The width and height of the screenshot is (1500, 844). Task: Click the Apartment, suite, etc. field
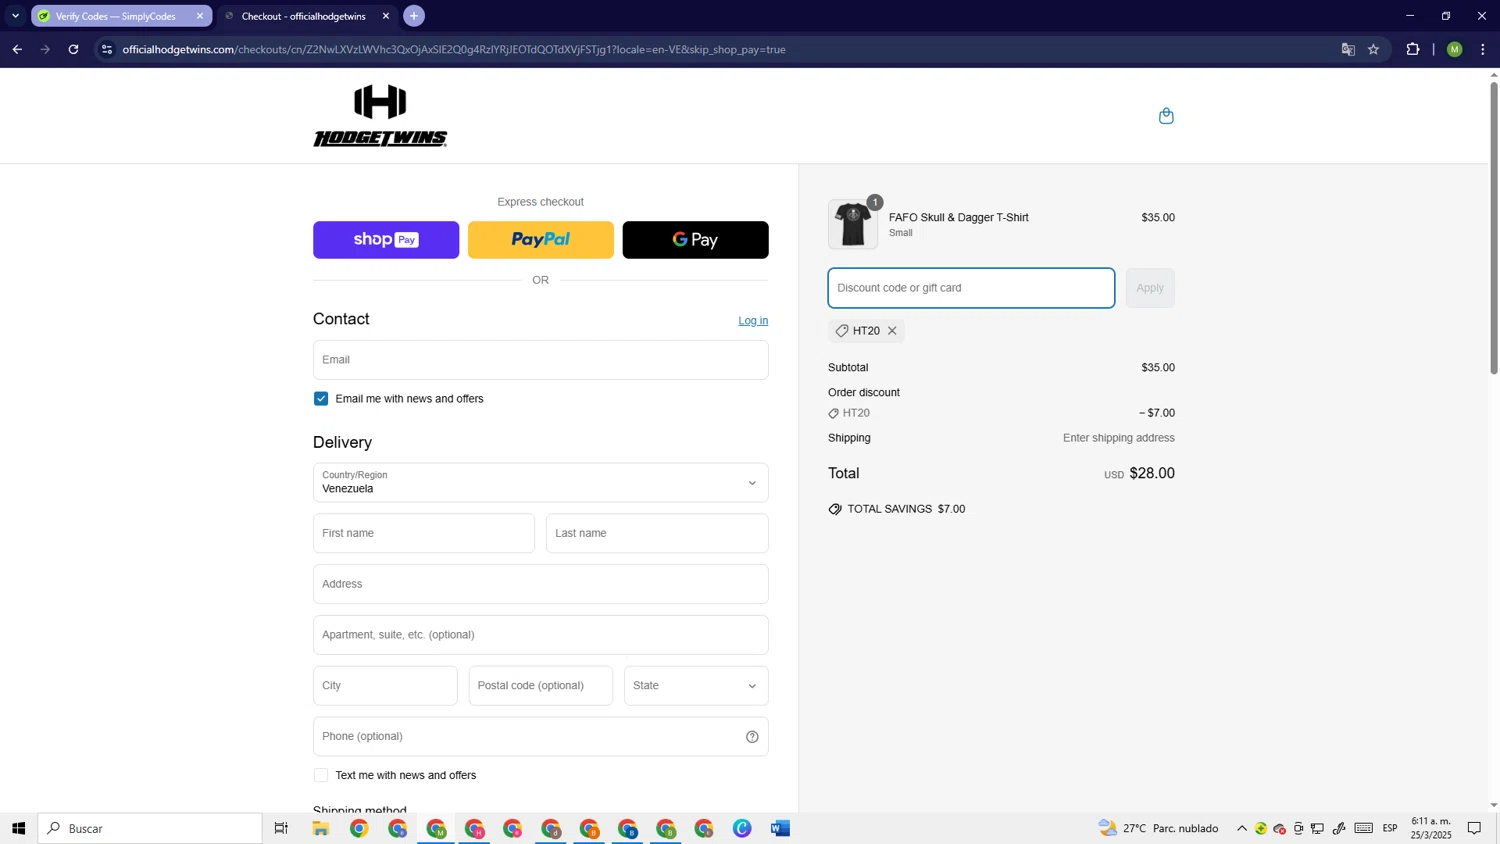click(x=540, y=635)
